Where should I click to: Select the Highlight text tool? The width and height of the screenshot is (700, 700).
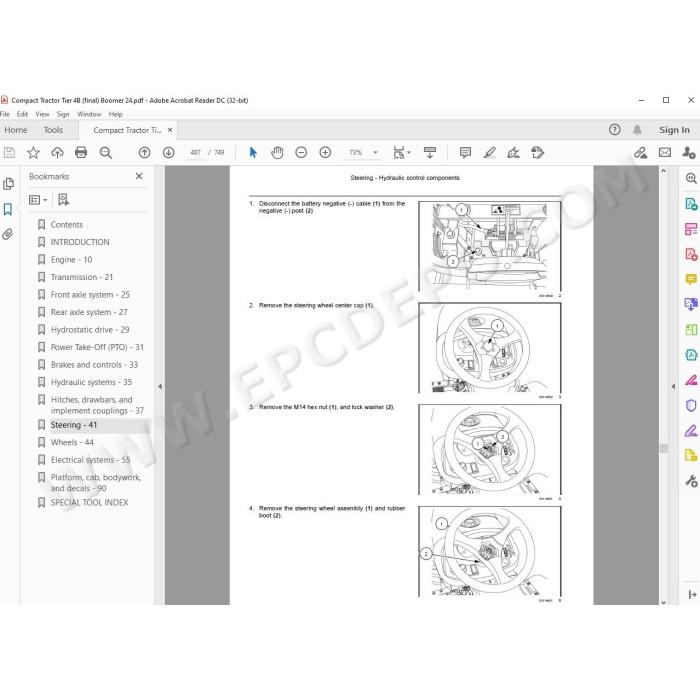click(489, 153)
